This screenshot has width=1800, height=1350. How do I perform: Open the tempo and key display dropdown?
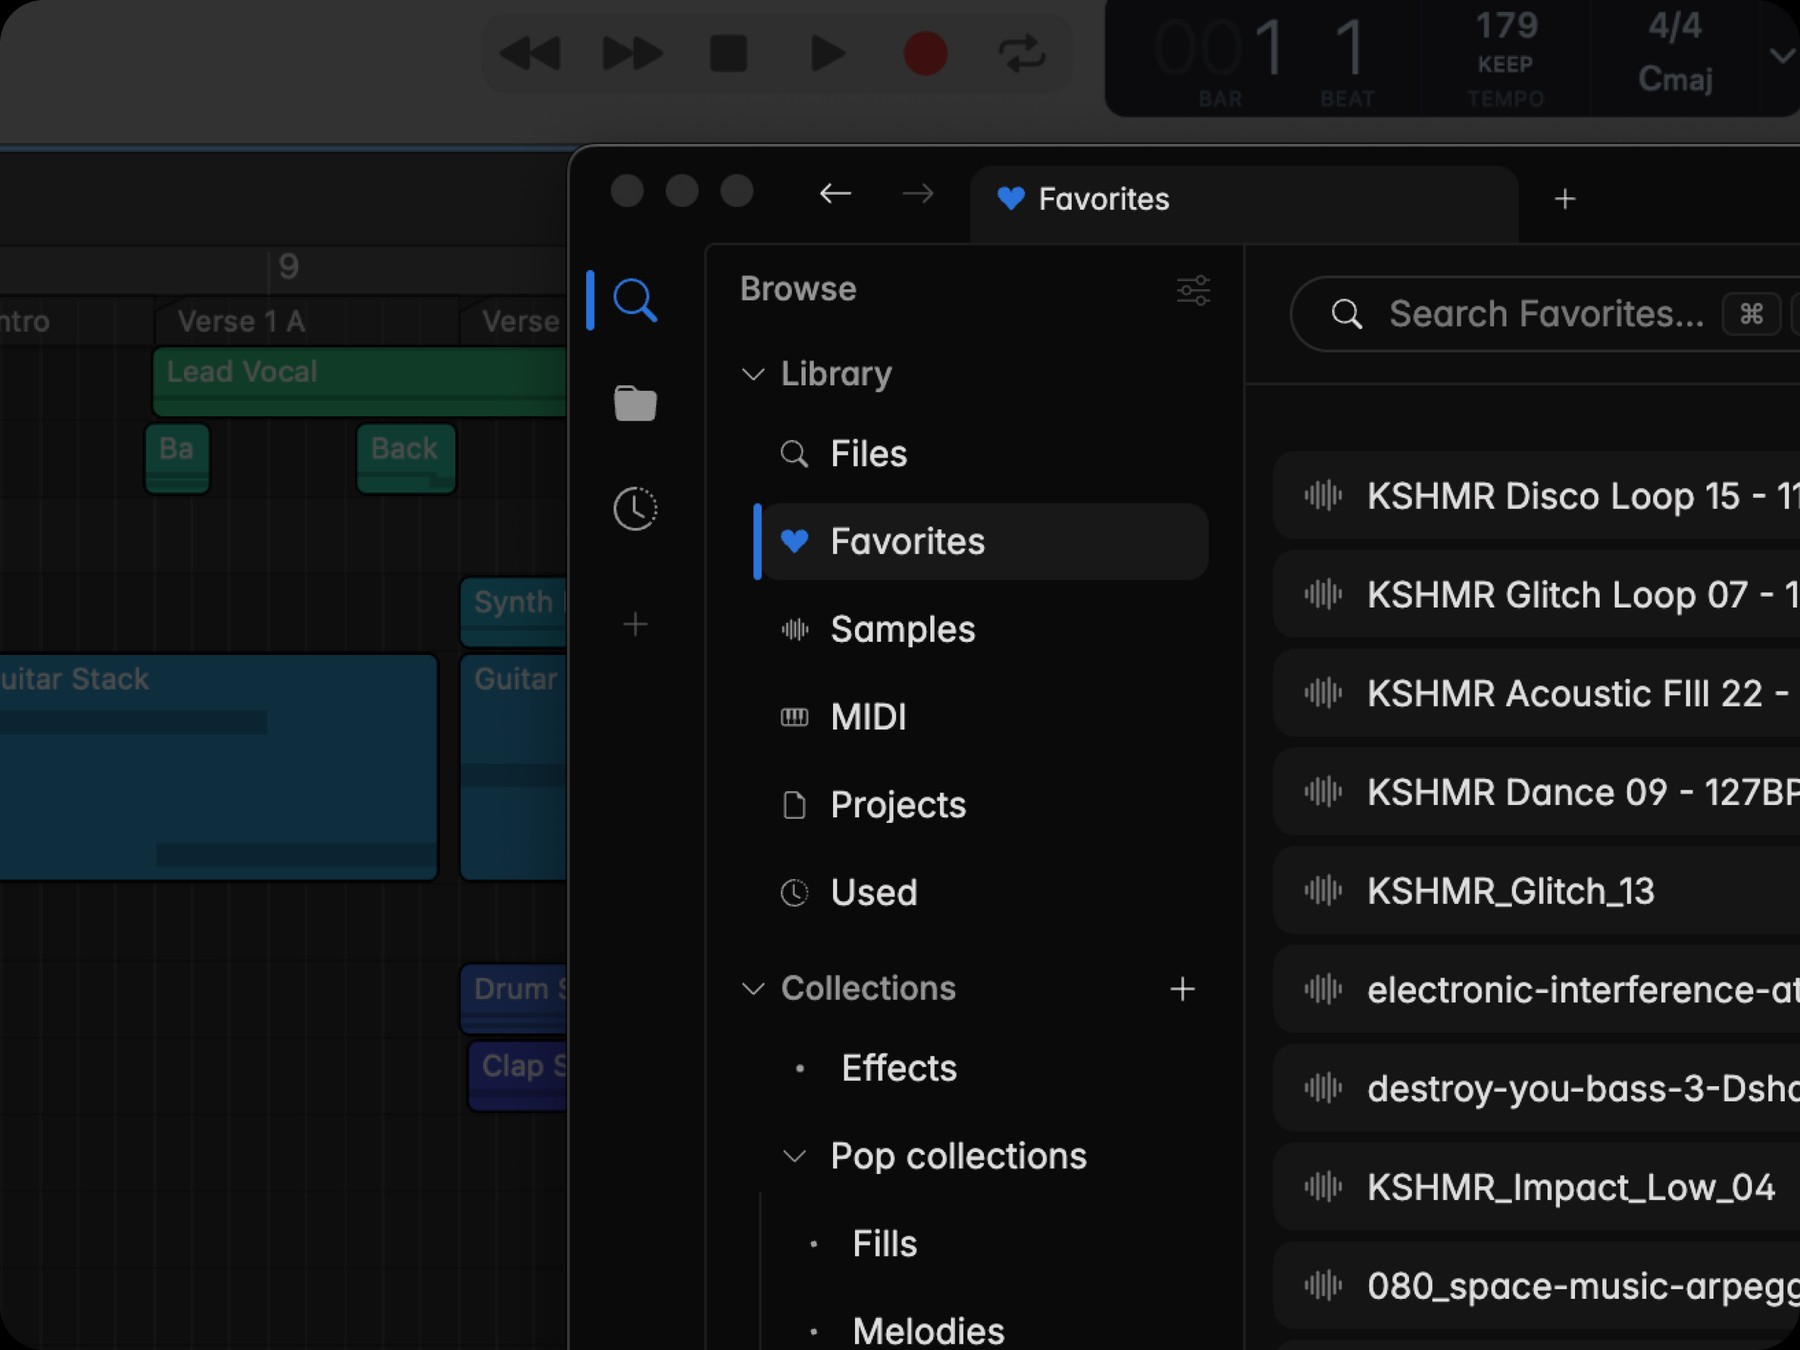(1781, 56)
